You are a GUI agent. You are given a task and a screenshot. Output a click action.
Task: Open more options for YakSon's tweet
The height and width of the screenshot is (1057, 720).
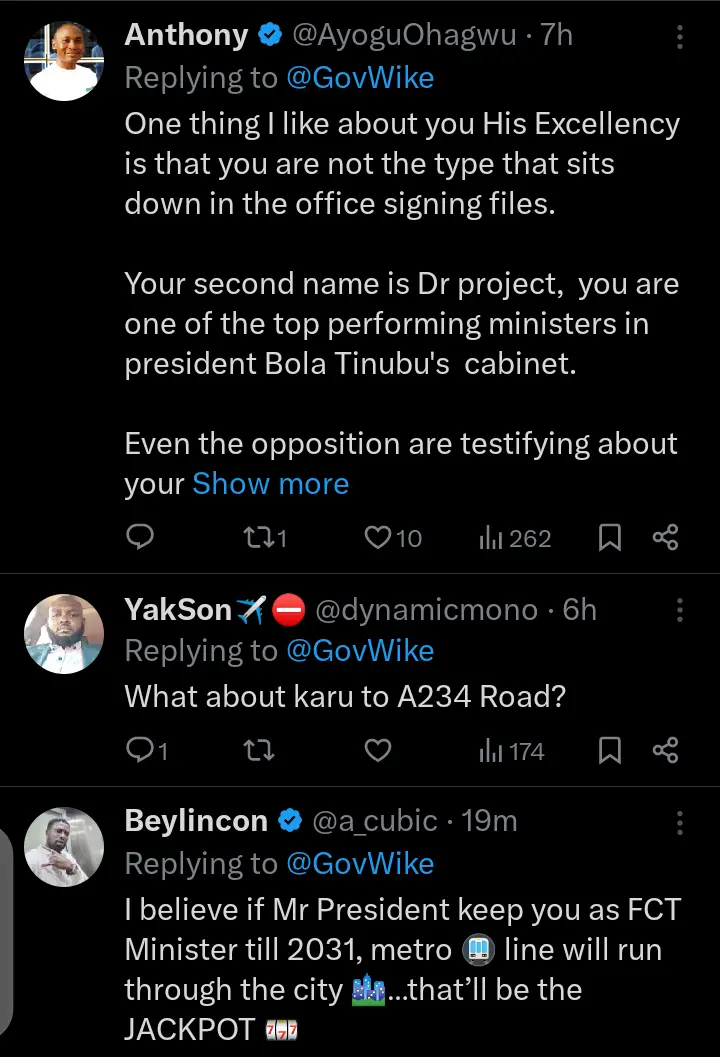(x=680, y=610)
